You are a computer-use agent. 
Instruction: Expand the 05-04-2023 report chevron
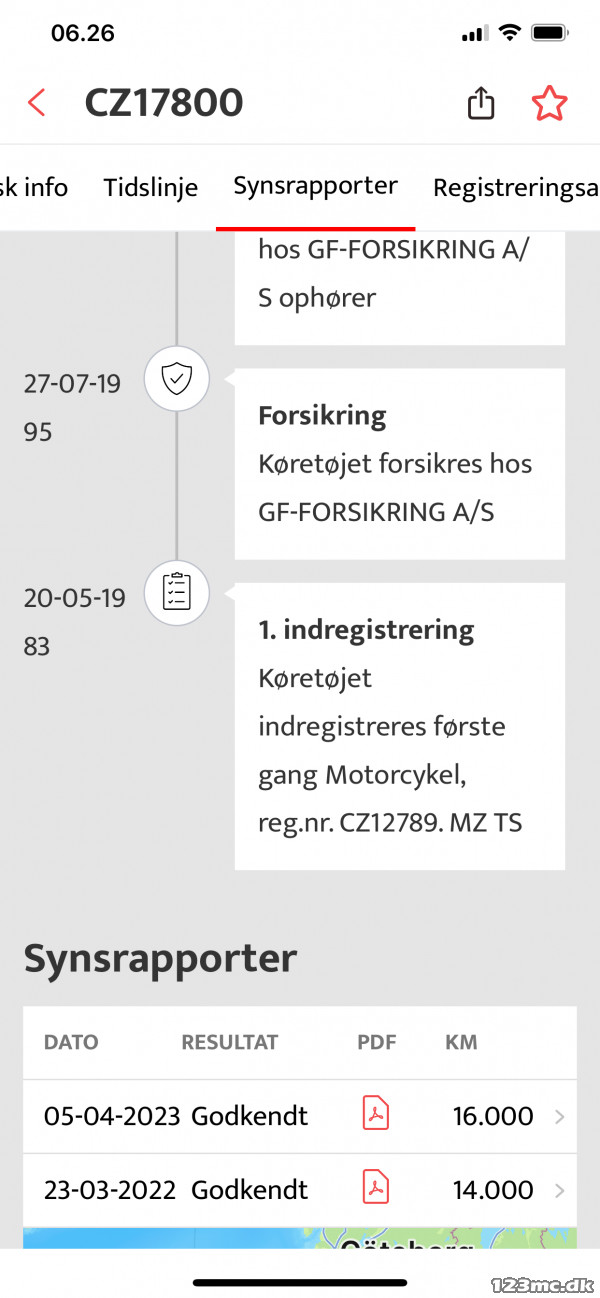point(559,1116)
